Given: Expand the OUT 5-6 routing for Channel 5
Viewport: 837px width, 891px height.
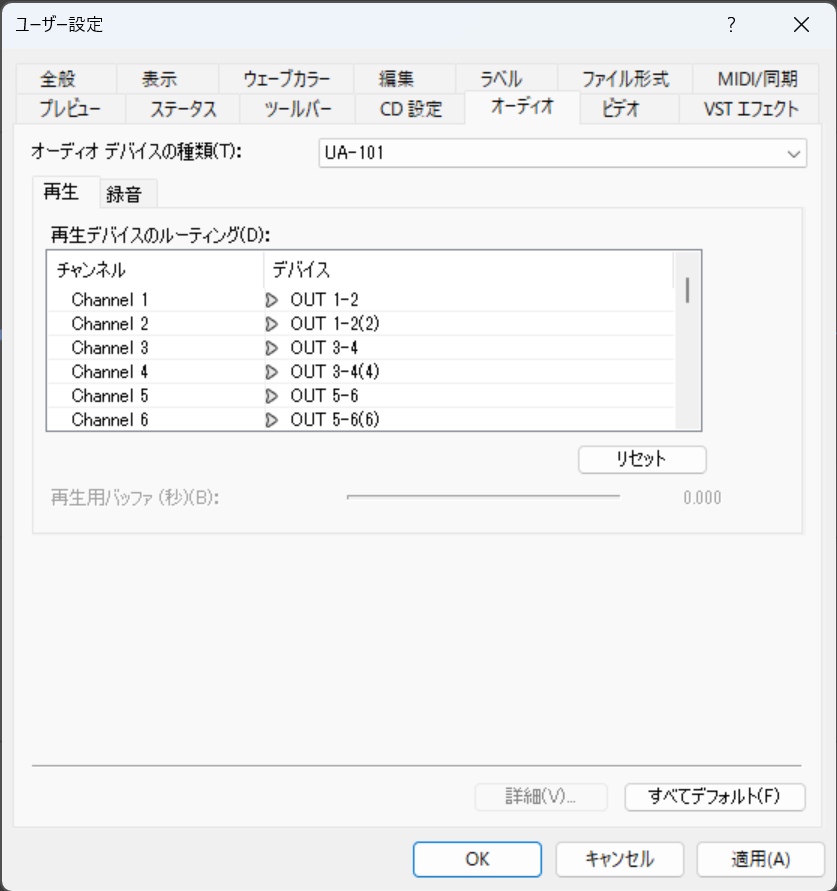Looking at the screenshot, I should click(x=270, y=395).
